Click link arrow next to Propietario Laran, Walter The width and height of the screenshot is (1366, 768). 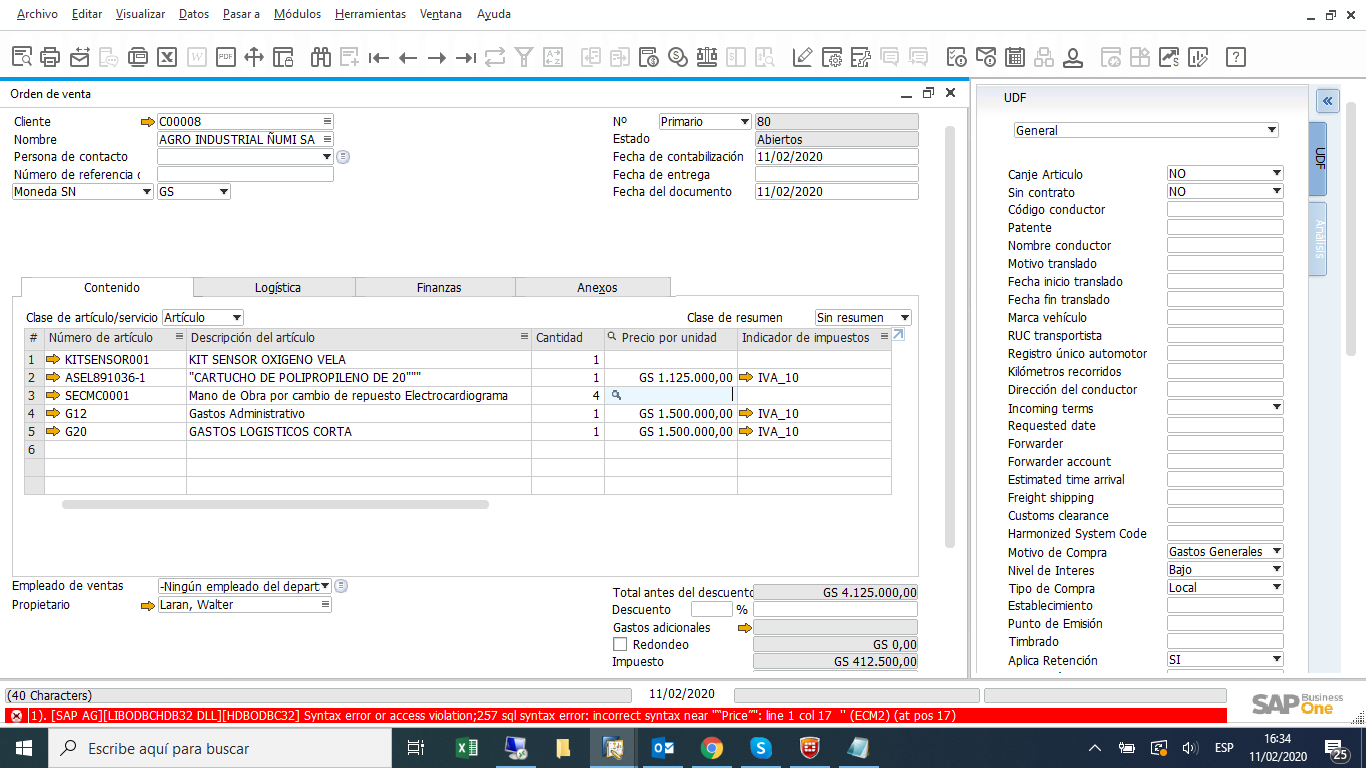click(x=148, y=605)
